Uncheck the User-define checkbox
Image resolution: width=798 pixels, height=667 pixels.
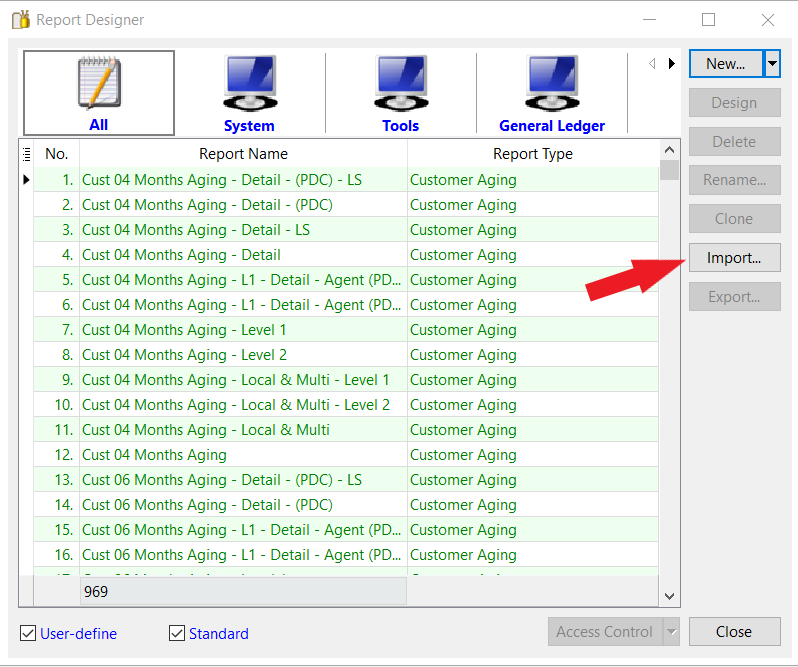coord(28,633)
